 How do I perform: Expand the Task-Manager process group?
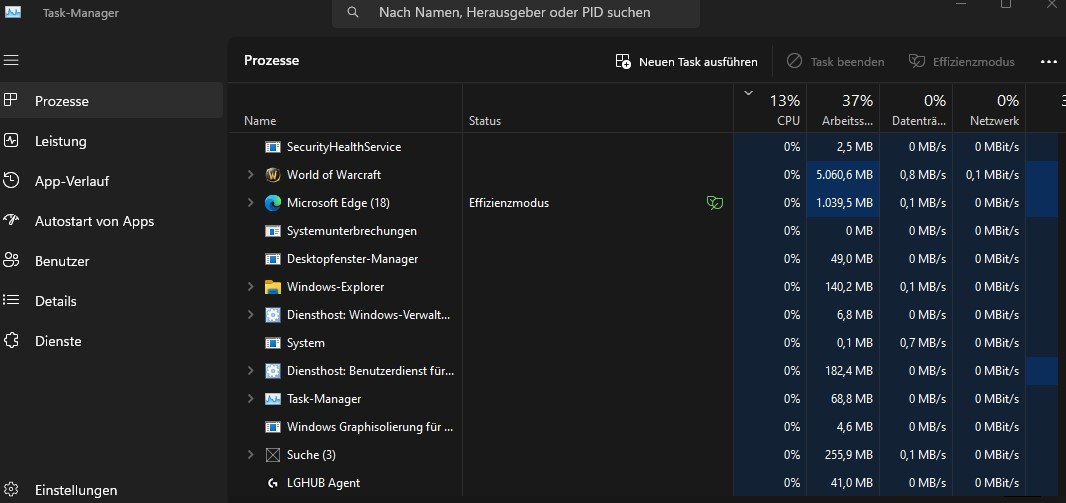[250, 399]
